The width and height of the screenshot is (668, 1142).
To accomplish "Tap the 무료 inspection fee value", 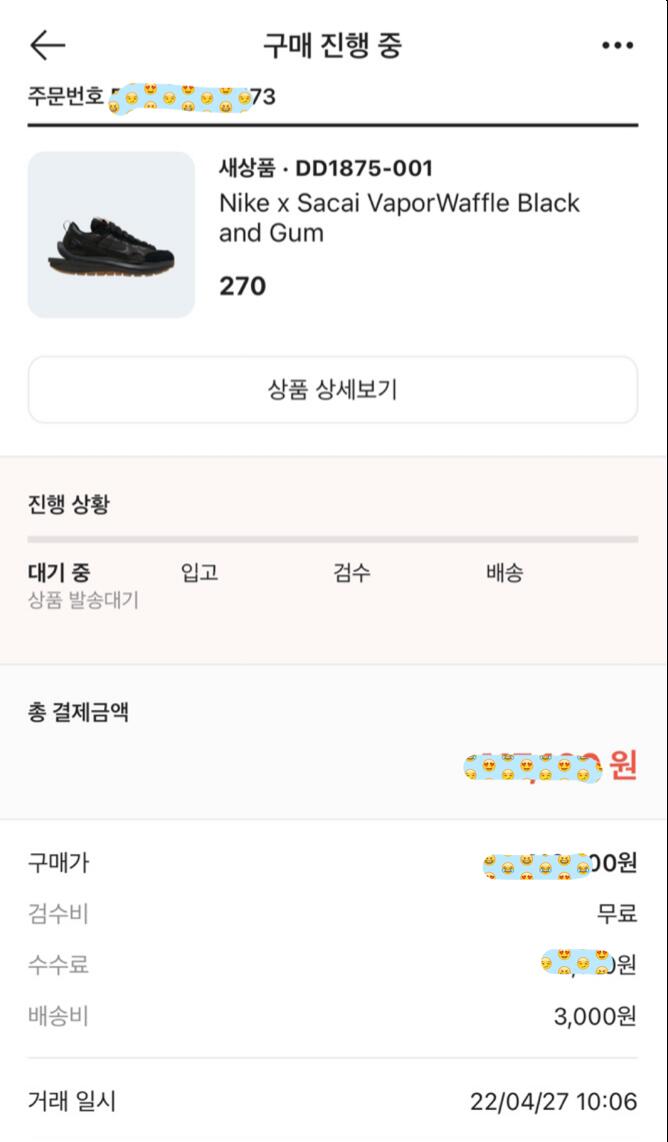I will [x=616, y=913].
